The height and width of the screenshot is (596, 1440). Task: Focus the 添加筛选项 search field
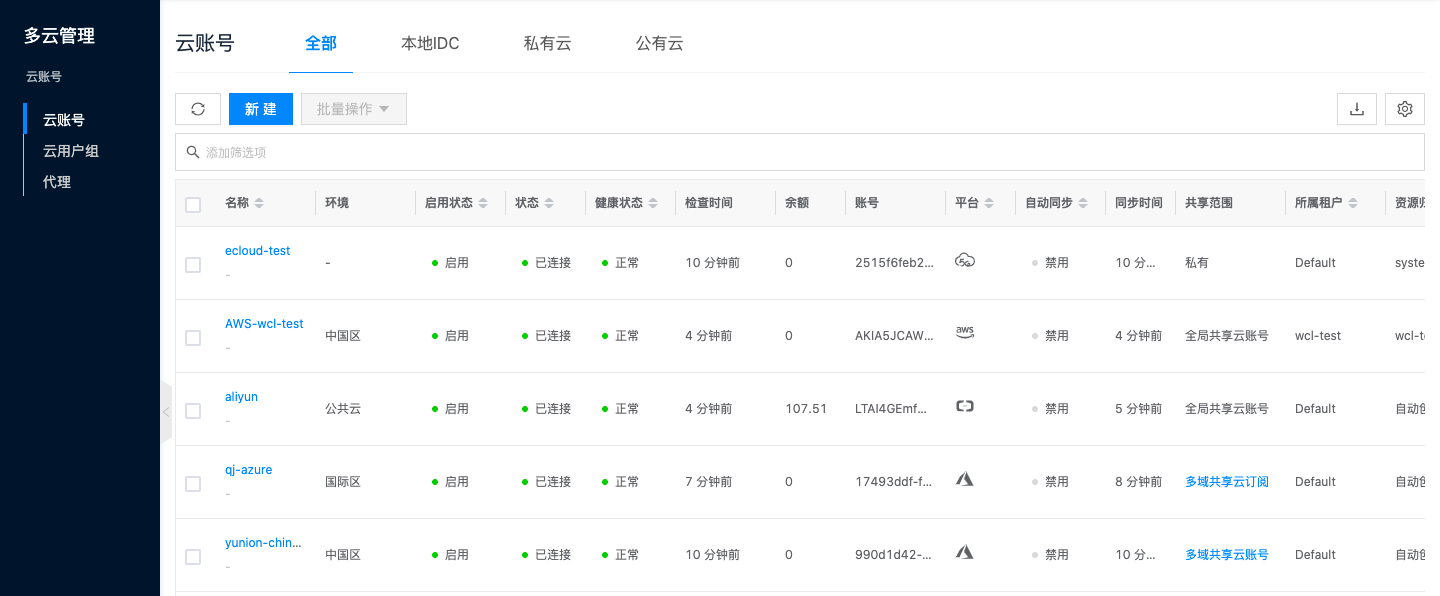pyautogui.click(x=800, y=152)
